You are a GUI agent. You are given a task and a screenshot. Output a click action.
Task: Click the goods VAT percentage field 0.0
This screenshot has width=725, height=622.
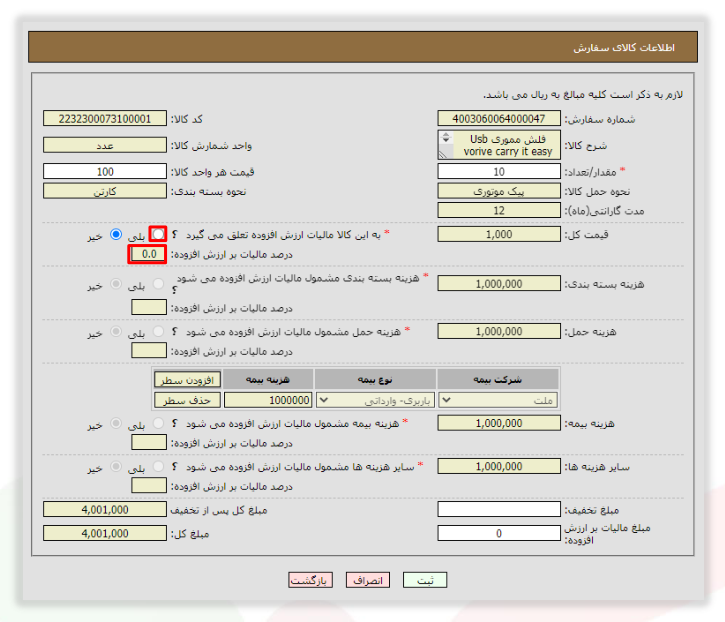click(148, 254)
